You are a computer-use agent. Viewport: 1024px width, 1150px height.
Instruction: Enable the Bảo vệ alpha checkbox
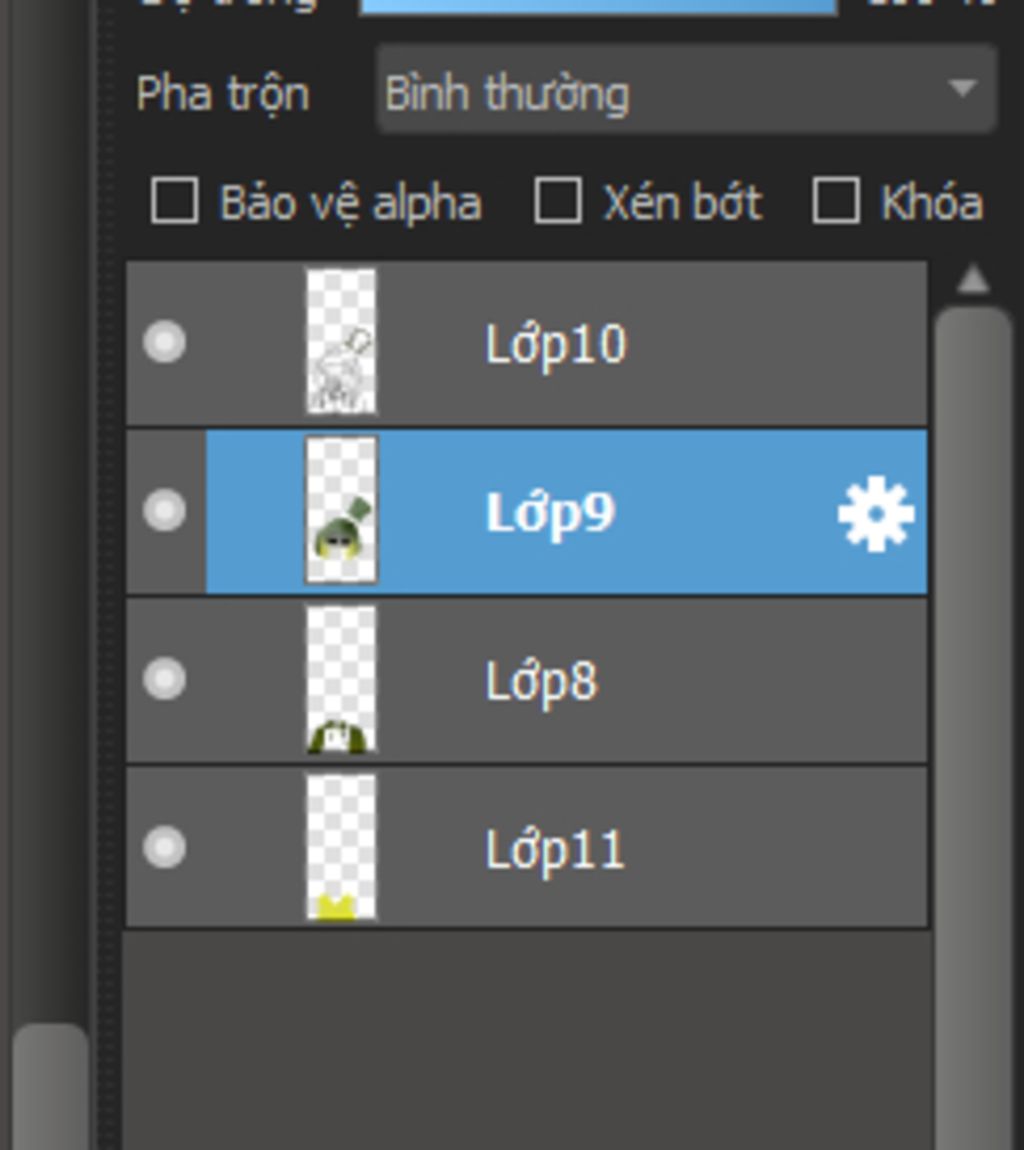click(174, 200)
